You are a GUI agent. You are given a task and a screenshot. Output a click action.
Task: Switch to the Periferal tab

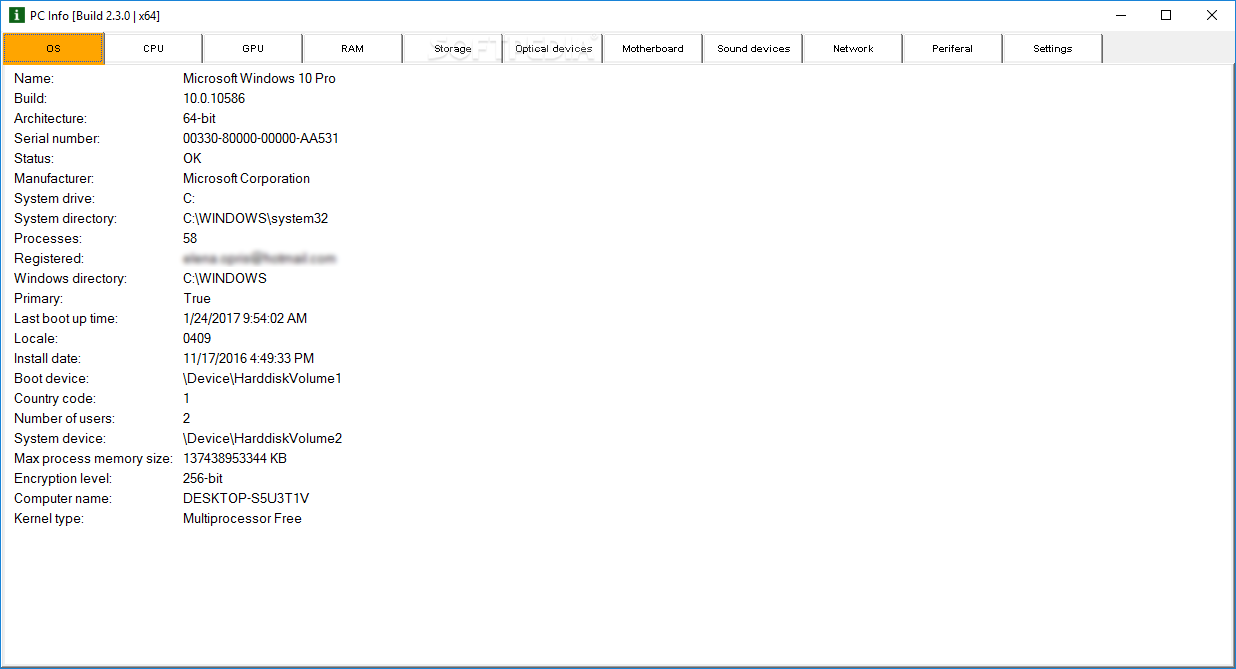[x=953, y=48]
